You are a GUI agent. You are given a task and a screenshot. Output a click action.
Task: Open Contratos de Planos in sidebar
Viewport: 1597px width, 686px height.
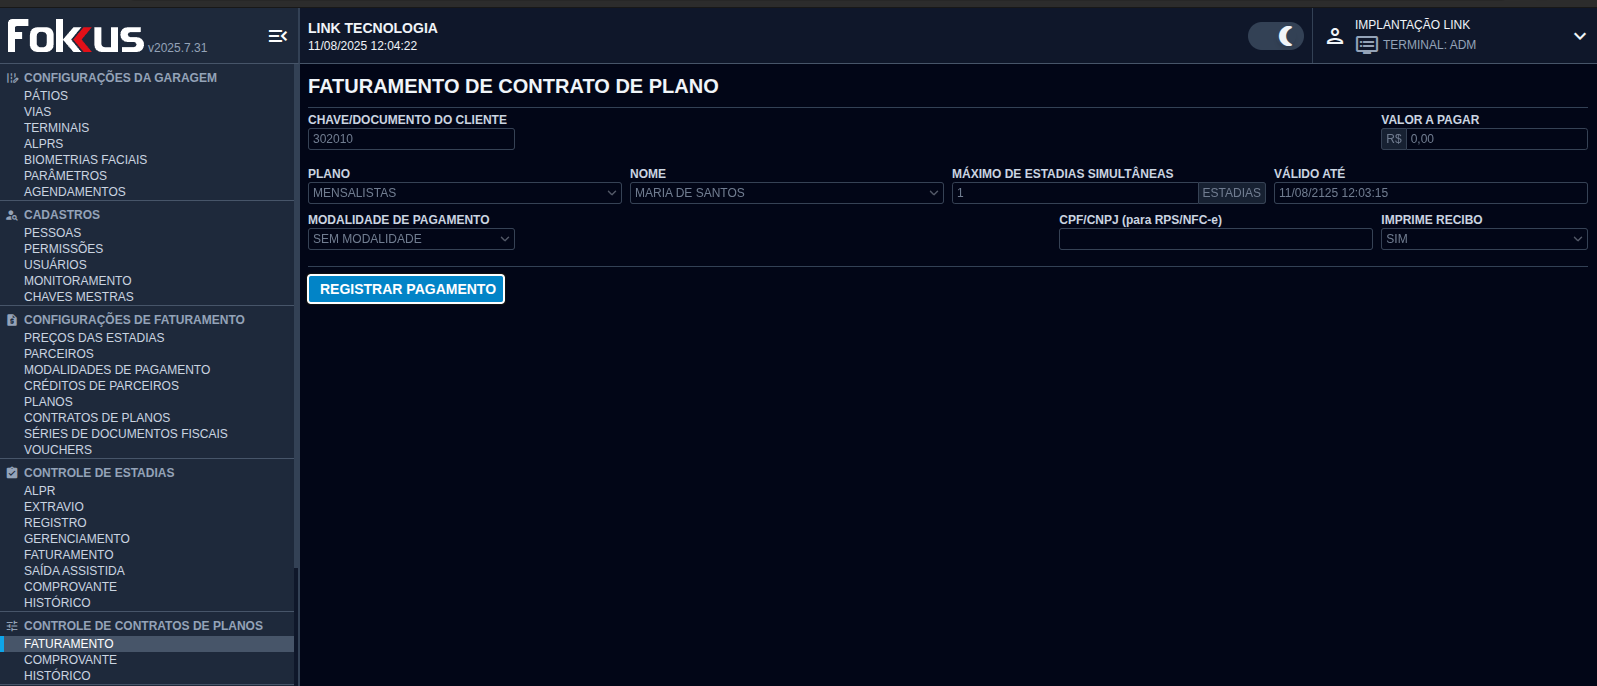pos(97,418)
